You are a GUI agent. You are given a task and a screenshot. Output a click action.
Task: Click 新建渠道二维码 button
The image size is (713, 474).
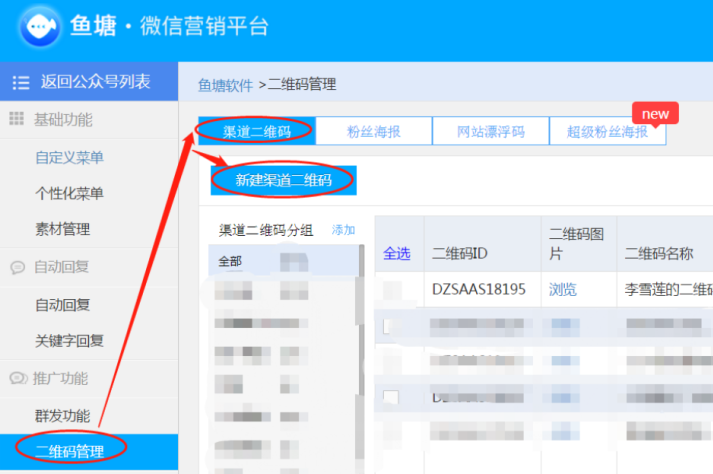click(283, 180)
